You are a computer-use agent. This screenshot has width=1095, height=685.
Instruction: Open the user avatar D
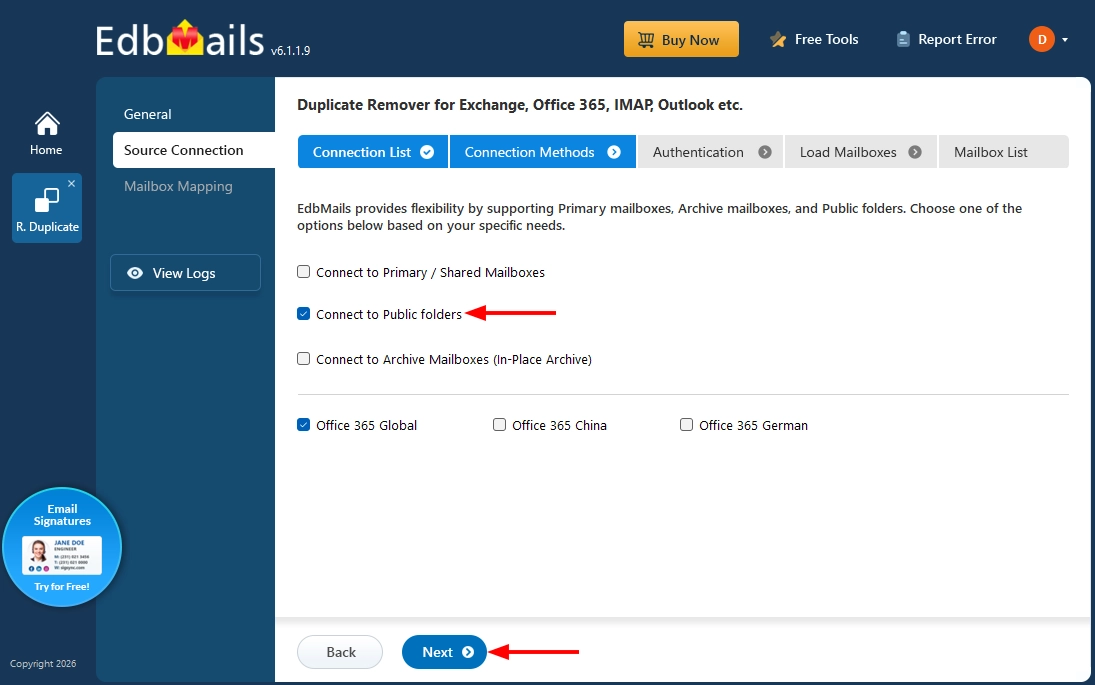1041,39
